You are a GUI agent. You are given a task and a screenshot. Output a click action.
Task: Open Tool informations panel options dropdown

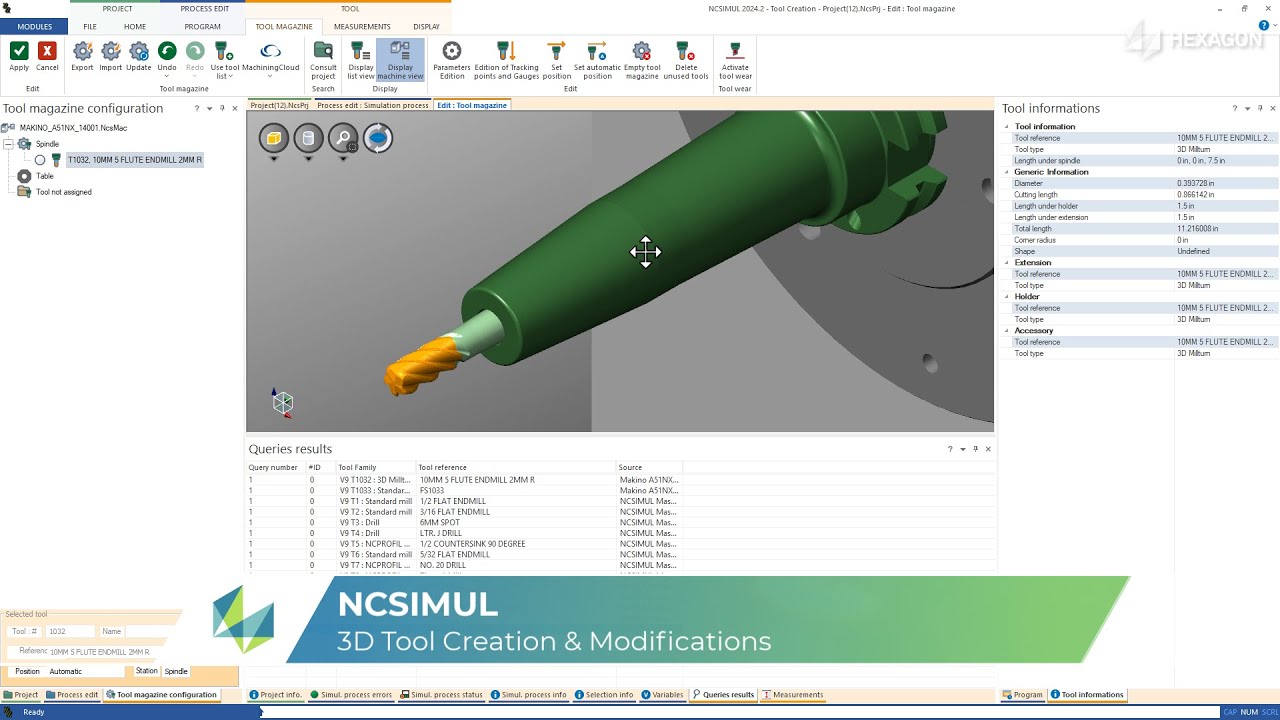coord(1247,108)
